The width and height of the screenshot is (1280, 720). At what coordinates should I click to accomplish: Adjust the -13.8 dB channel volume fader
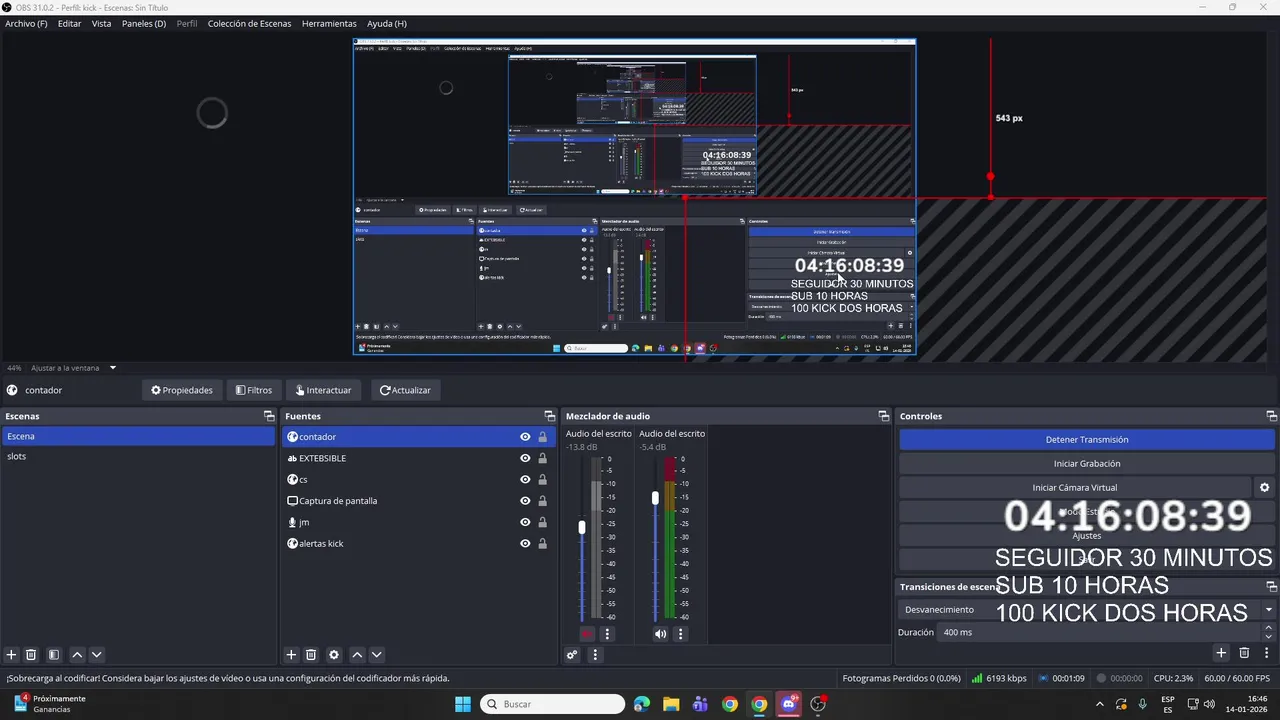pos(582,527)
